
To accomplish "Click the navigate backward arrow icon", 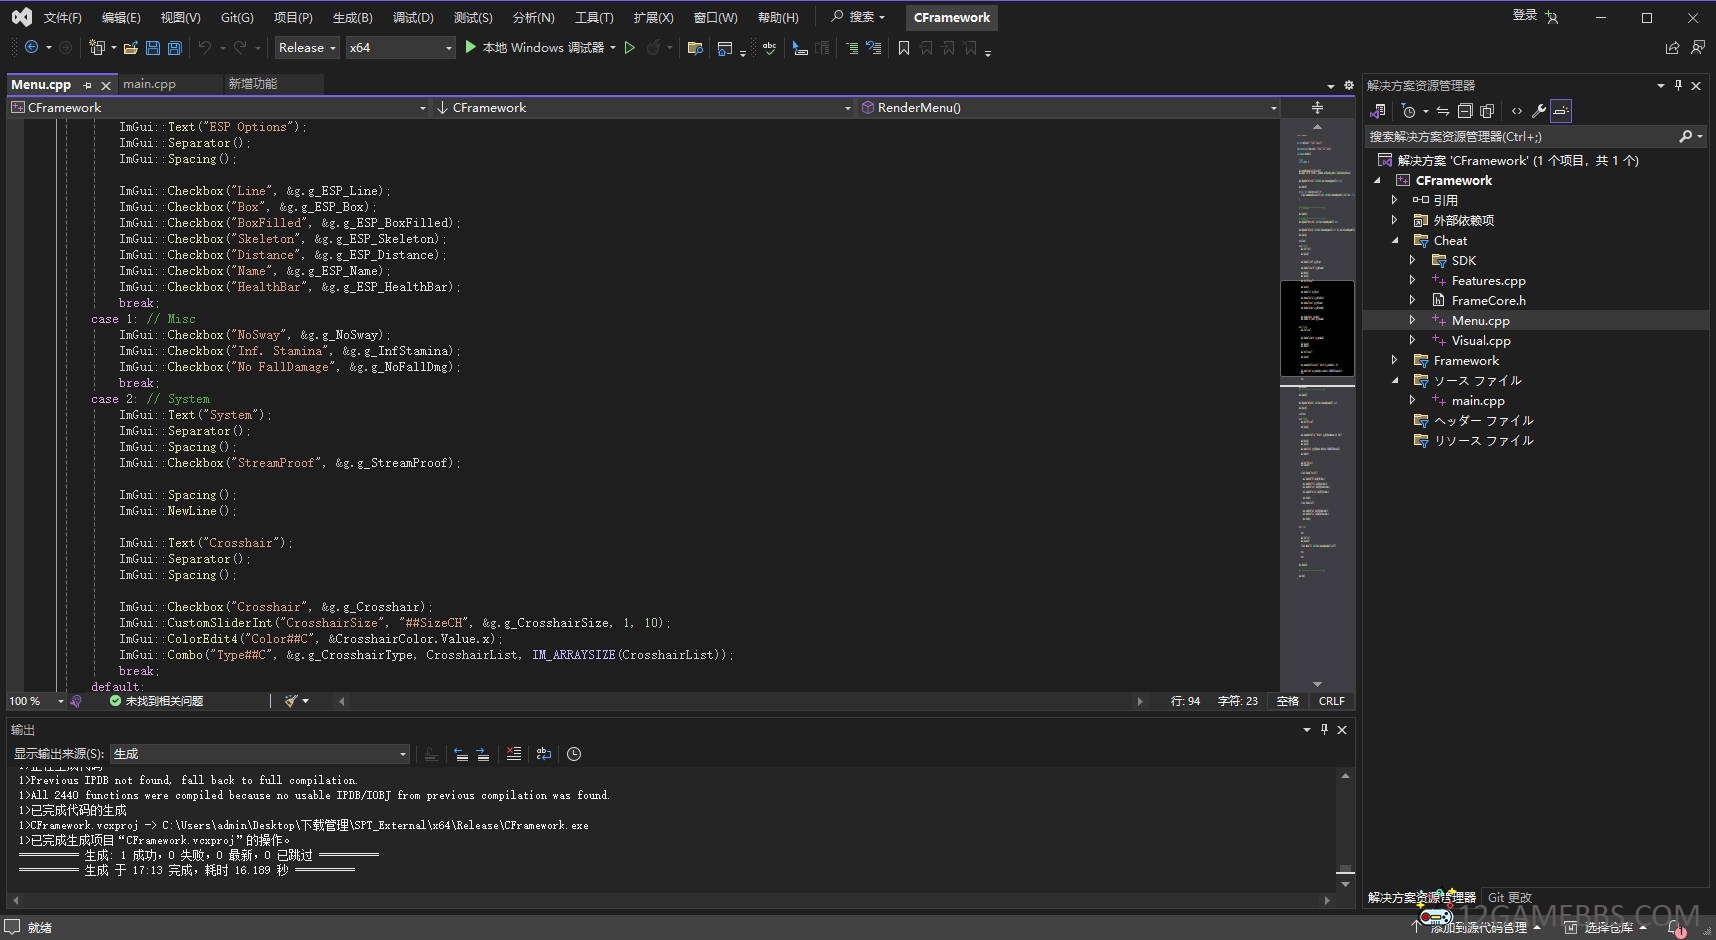I will pyautogui.click(x=32, y=47).
